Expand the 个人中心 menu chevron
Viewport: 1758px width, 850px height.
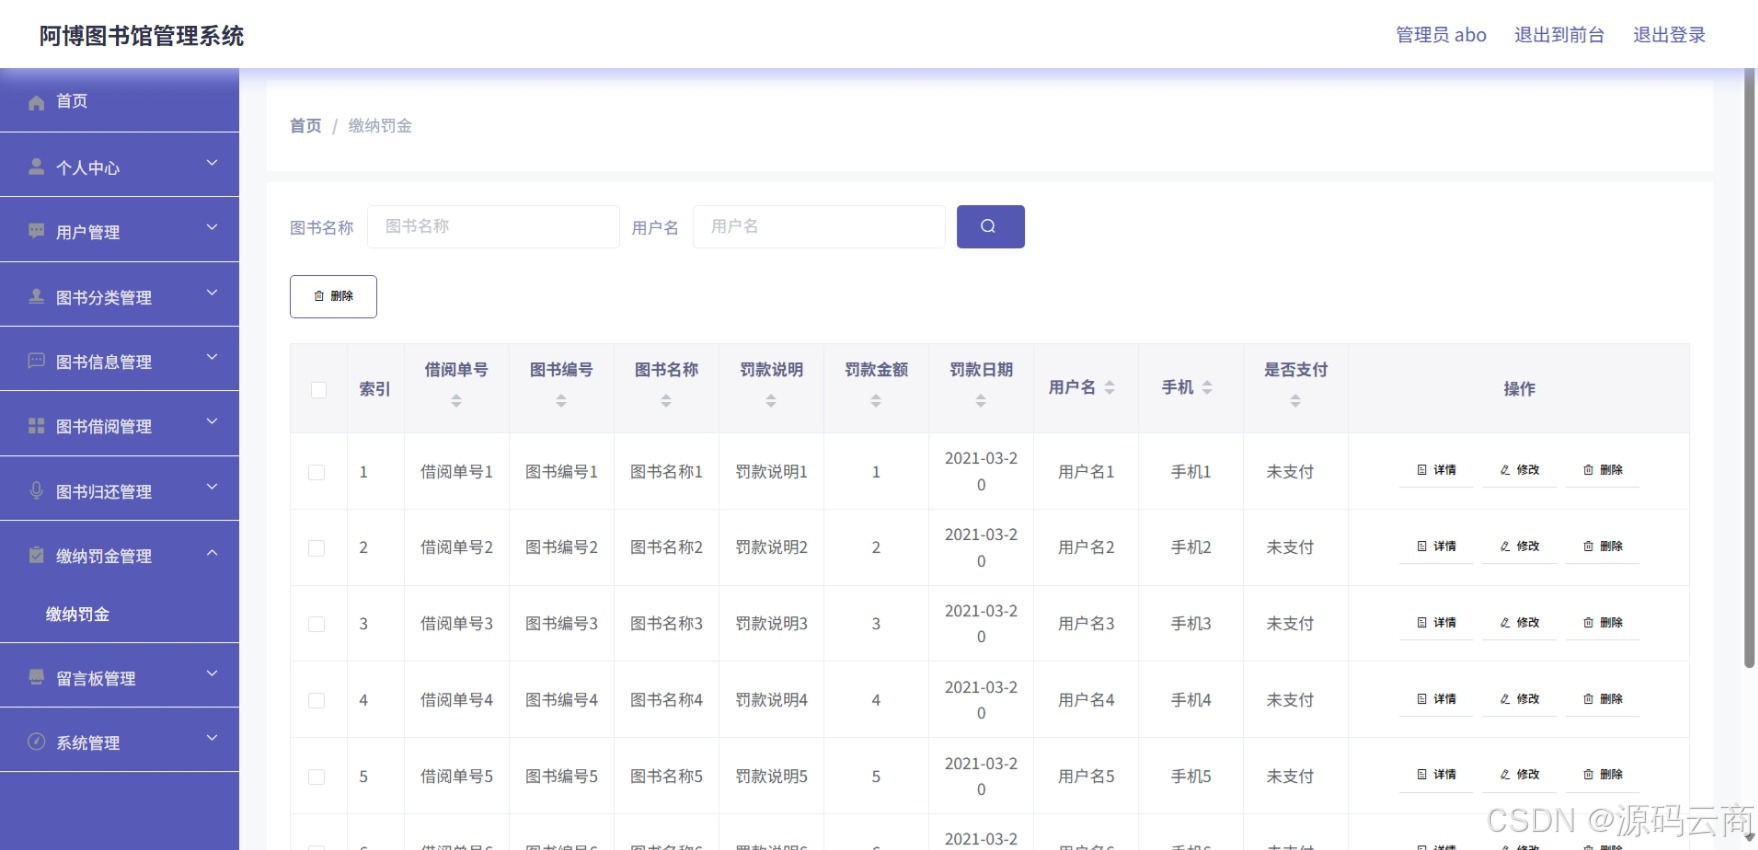[212, 163]
